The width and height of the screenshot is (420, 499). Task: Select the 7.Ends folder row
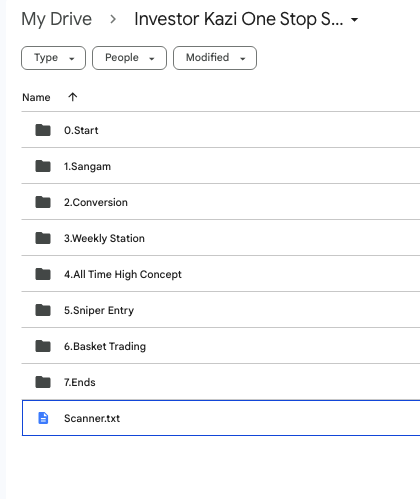tap(221, 382)
